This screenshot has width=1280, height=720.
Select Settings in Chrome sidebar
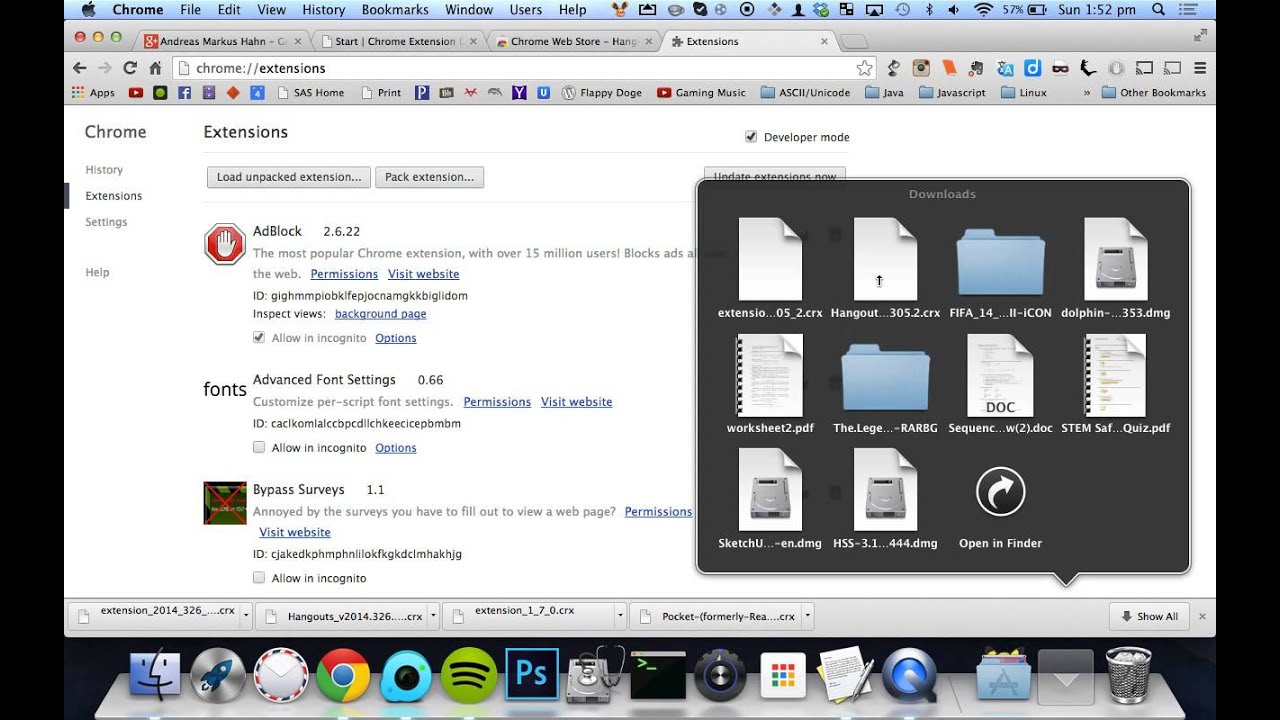pos(106,222)
